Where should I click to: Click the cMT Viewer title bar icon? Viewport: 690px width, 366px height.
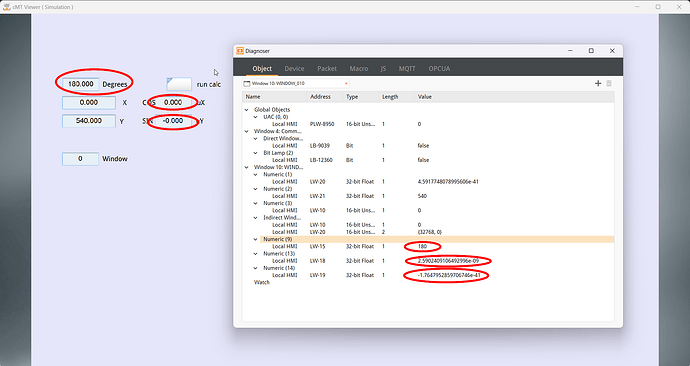(6, 7)
